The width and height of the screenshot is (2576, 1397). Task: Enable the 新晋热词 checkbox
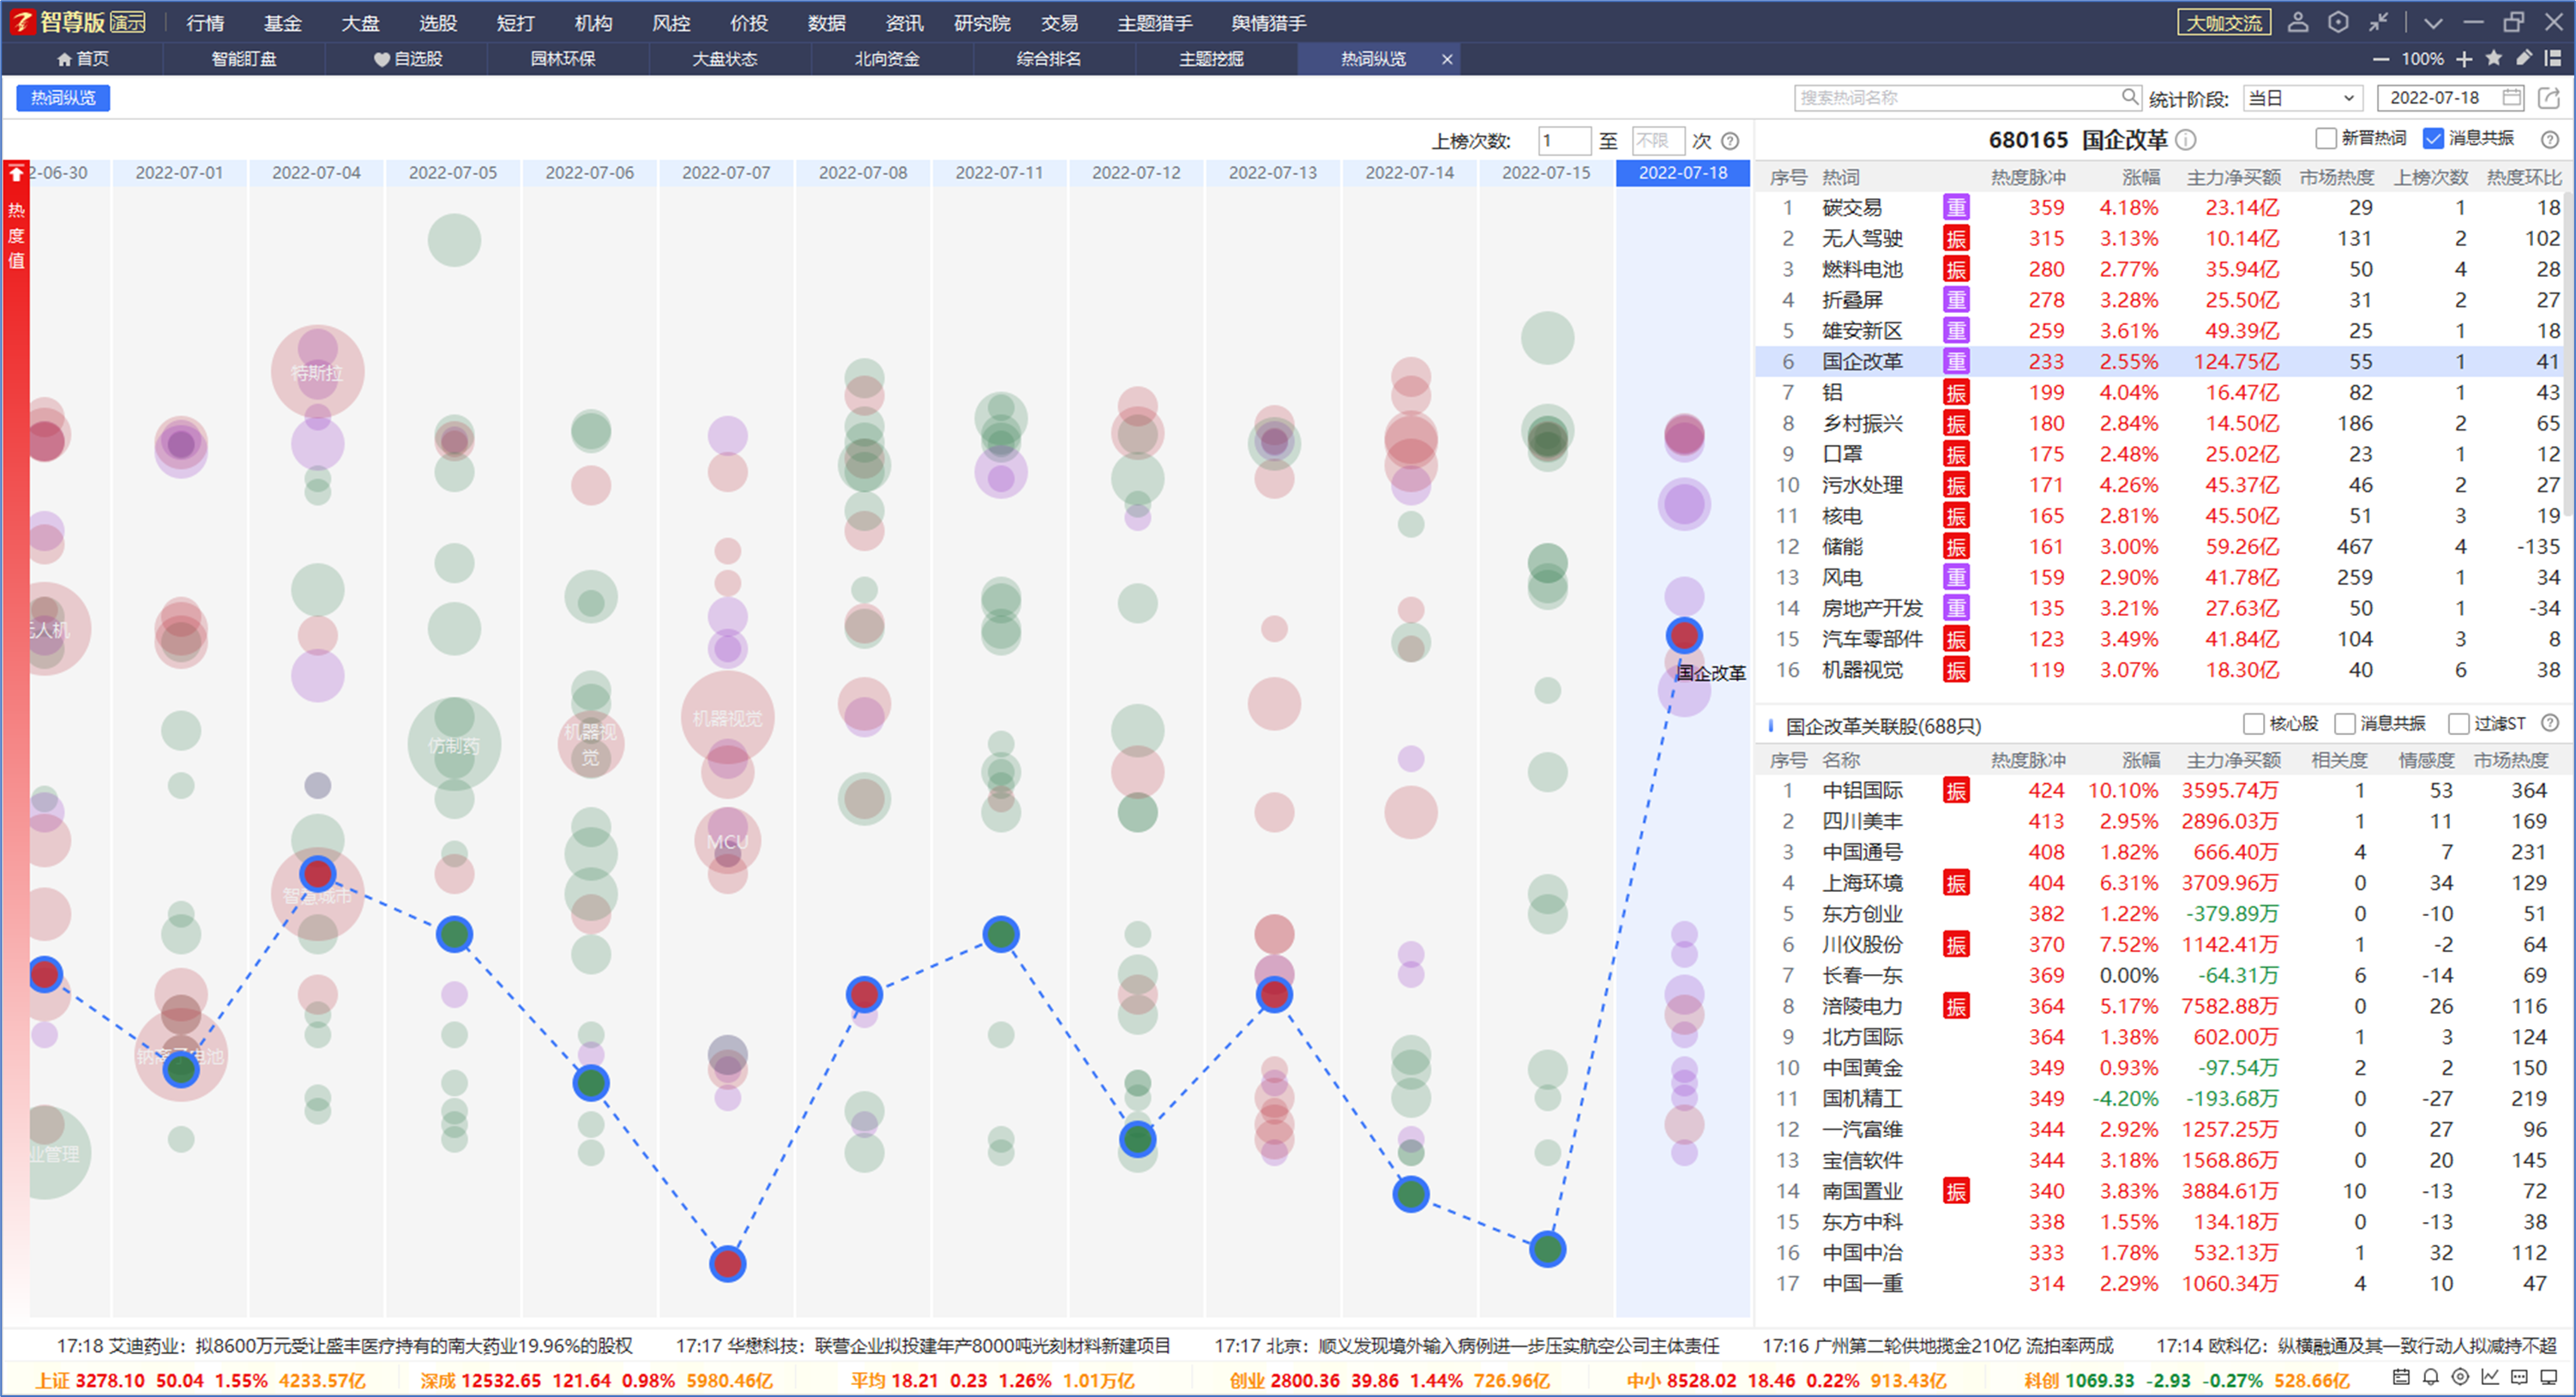pos(2326,138)
